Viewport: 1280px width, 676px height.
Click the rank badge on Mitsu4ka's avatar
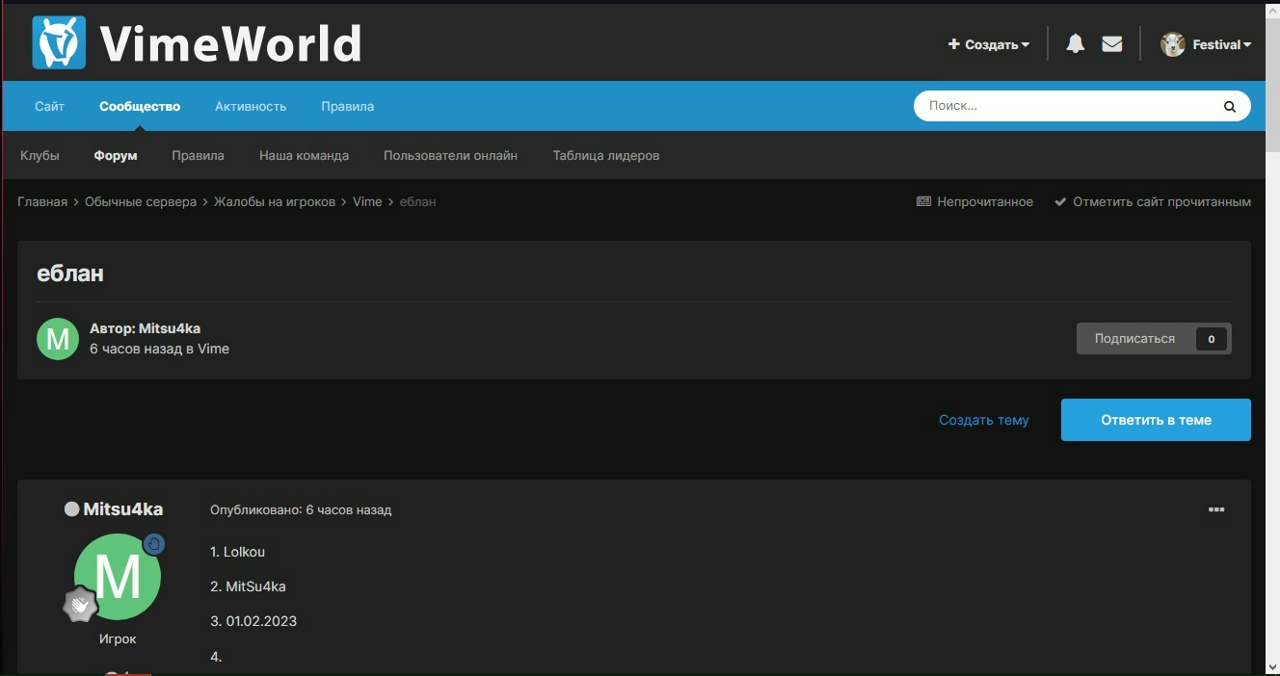(80, 605)
